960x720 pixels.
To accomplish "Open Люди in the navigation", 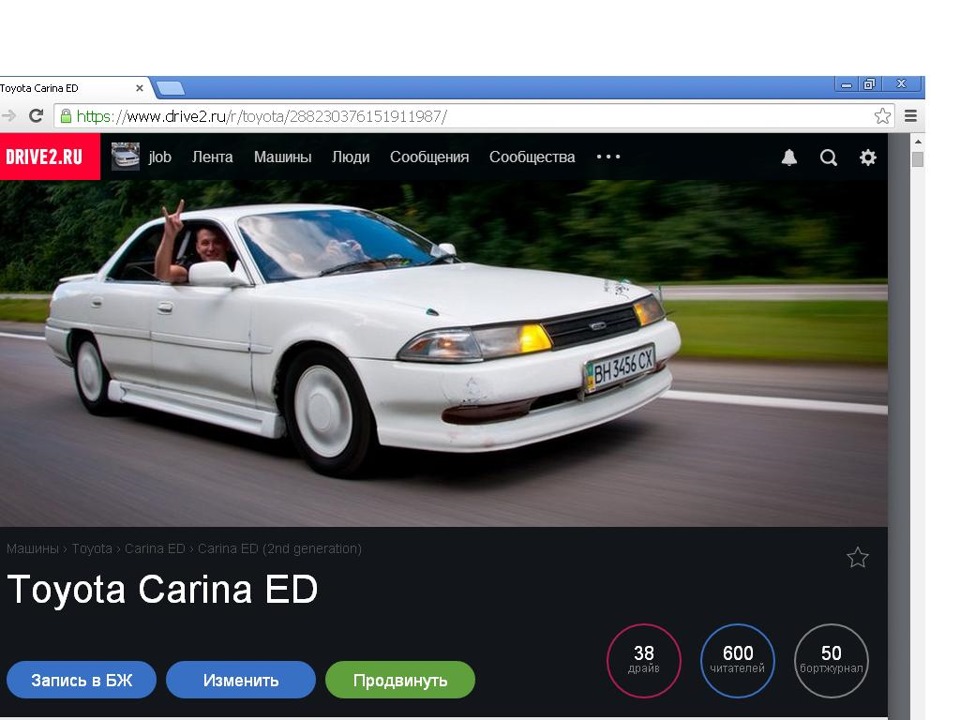I will [351, 157].
